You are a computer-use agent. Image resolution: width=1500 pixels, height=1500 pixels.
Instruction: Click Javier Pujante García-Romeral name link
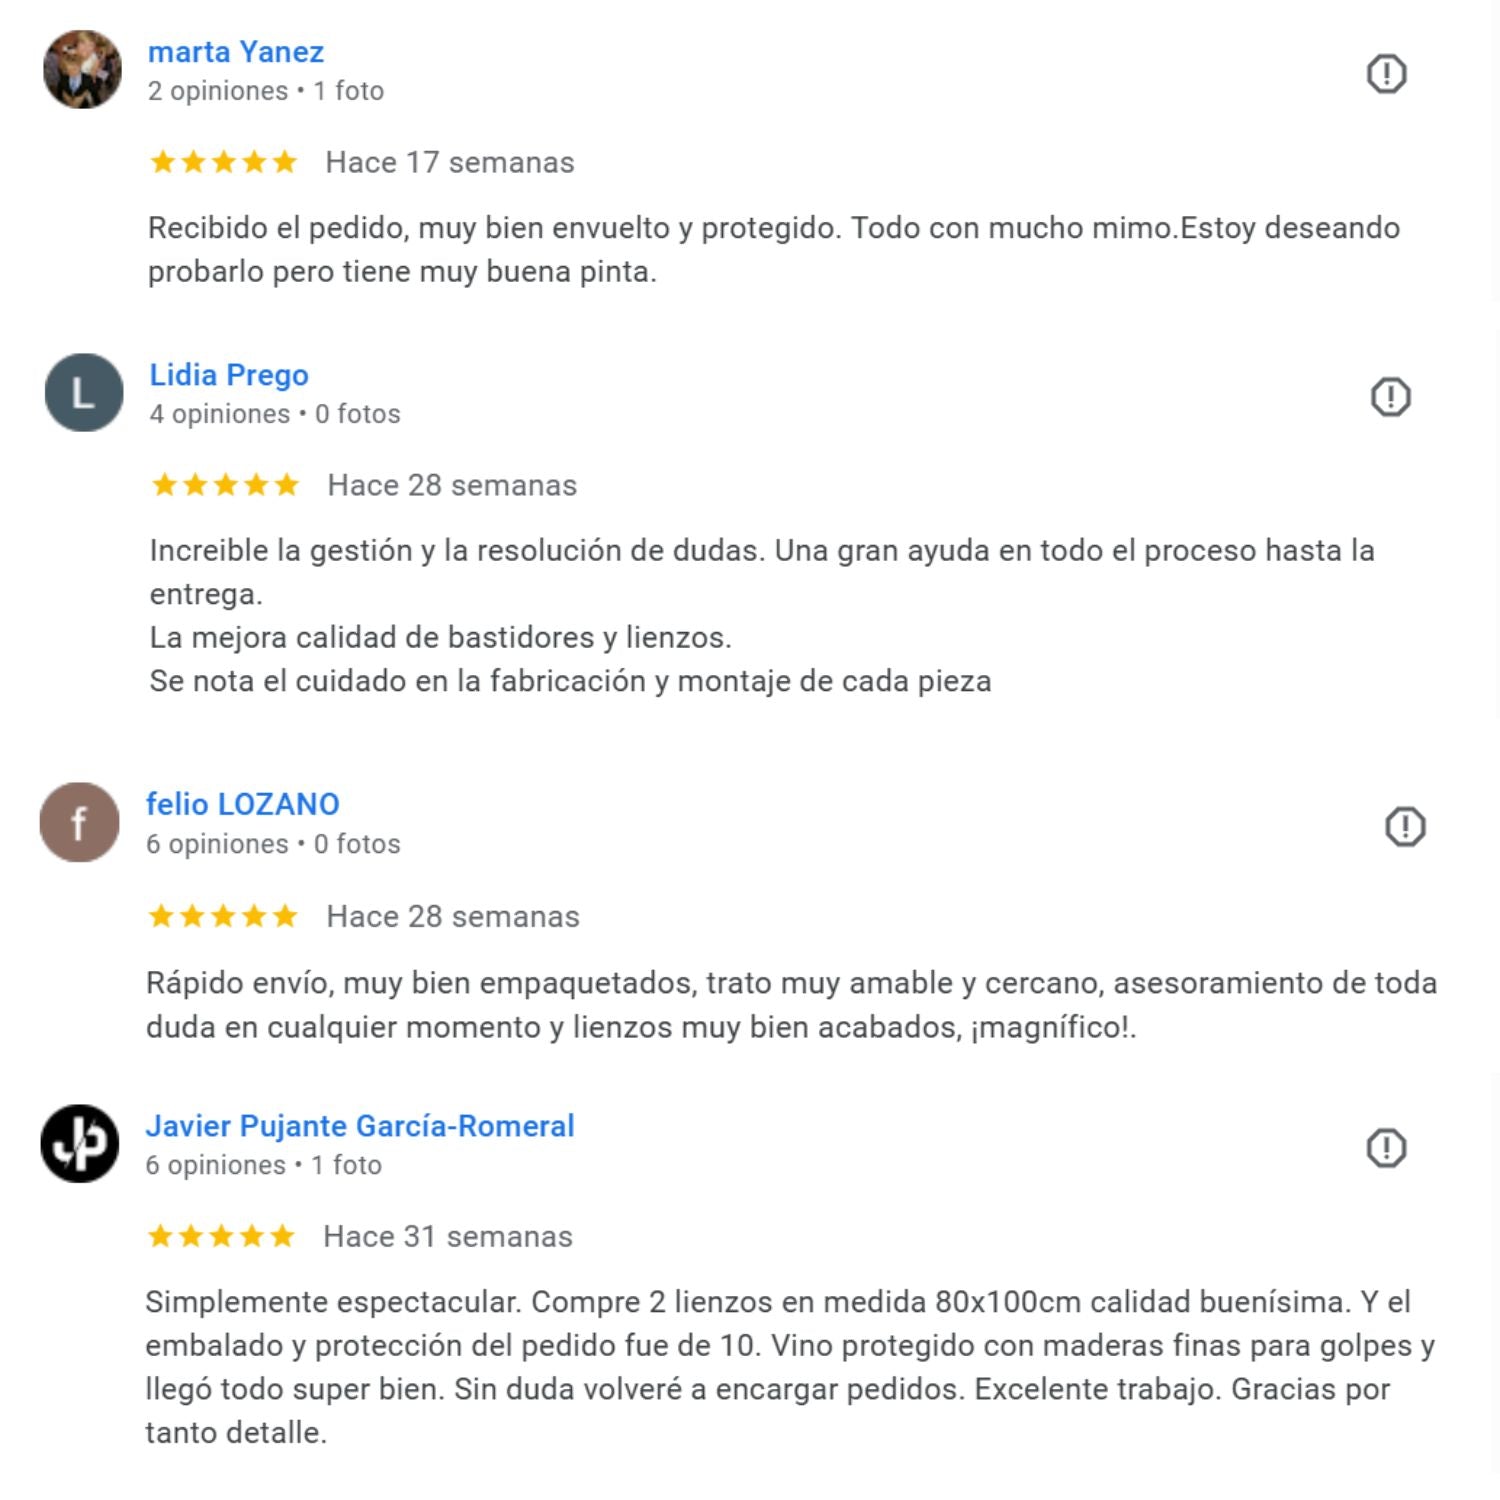(360, 1126)
